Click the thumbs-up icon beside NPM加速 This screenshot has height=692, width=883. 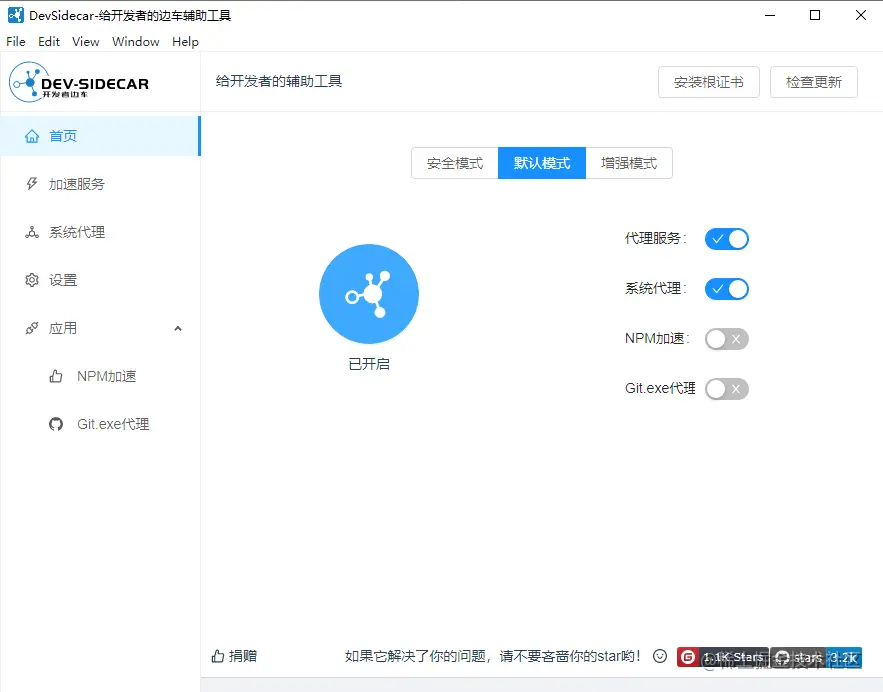pos(56,376)
